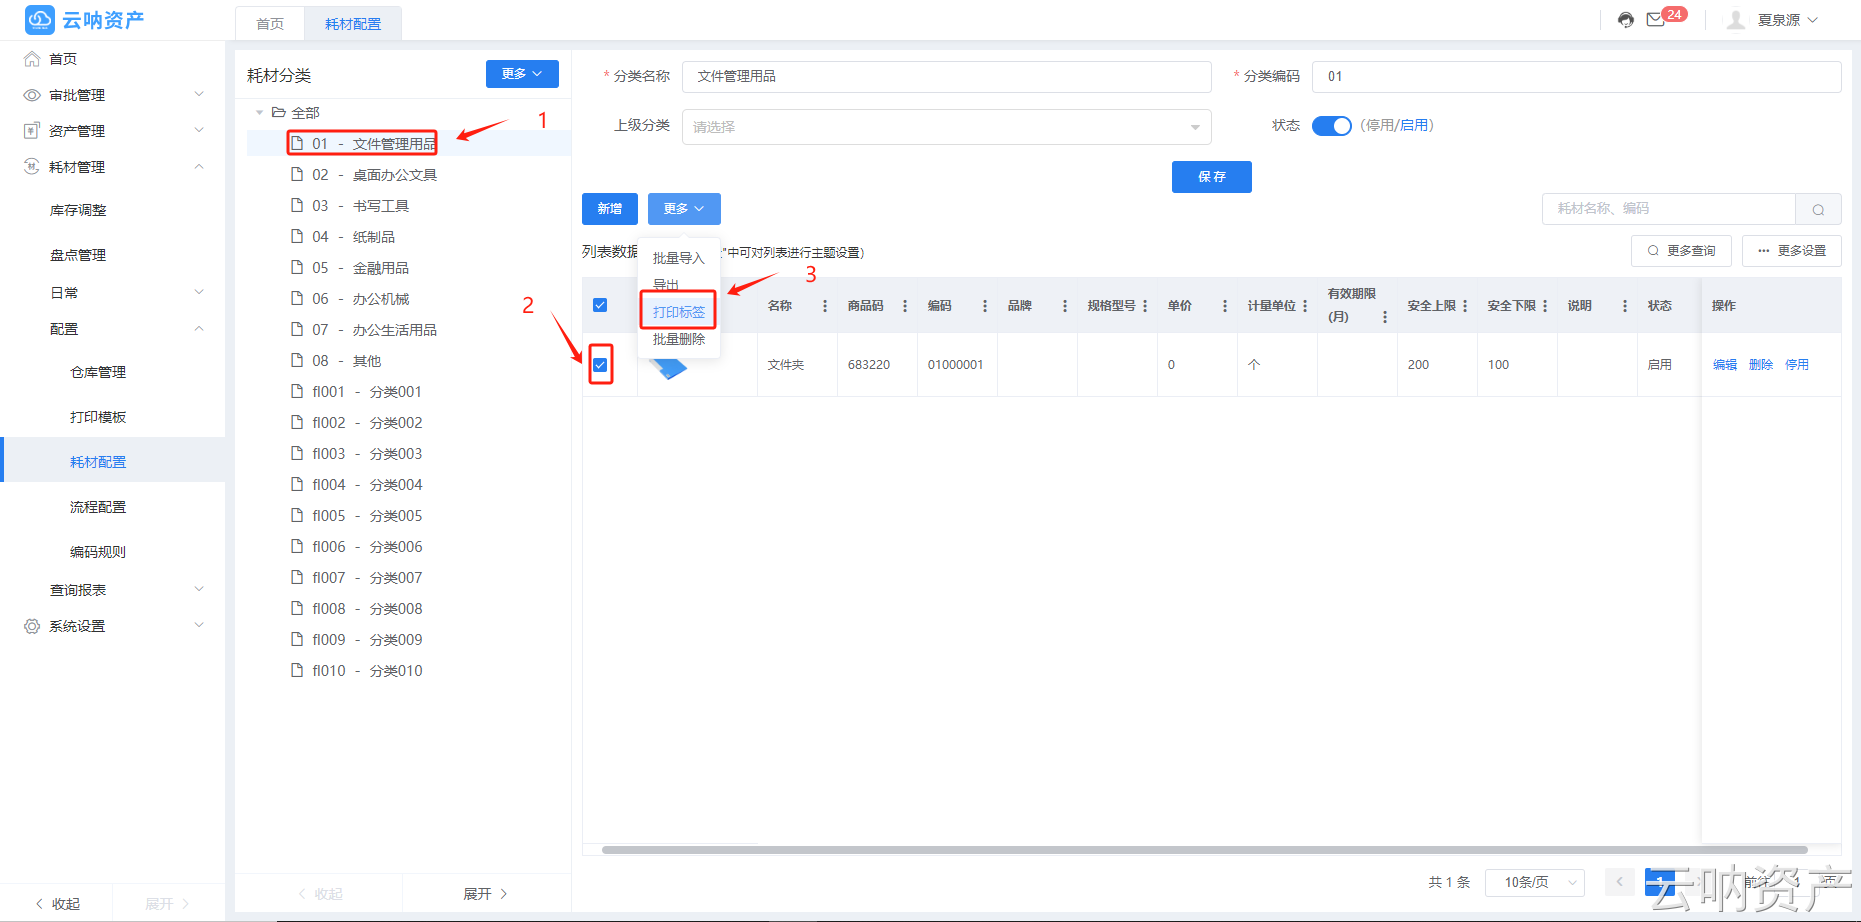Click the 云呐资产 cloud logo icon
Screen dimensions: 1861x922
(40, 19)
